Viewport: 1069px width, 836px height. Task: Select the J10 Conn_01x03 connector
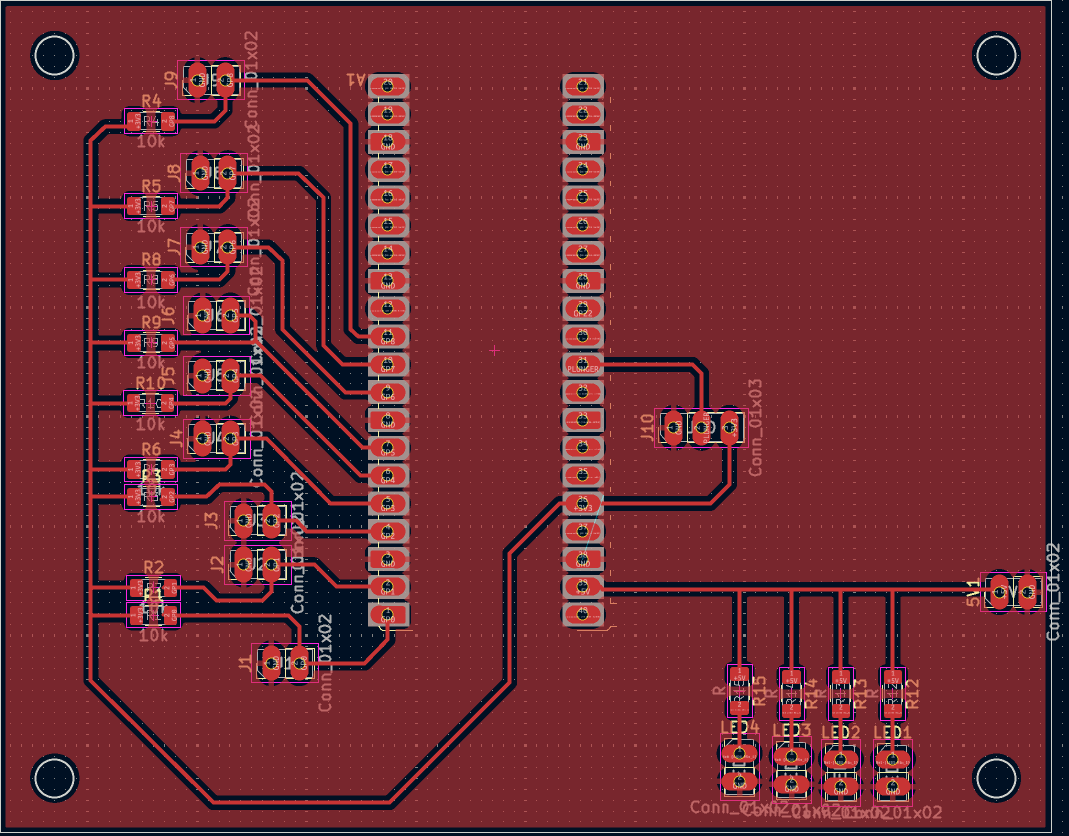coord(698,428)
